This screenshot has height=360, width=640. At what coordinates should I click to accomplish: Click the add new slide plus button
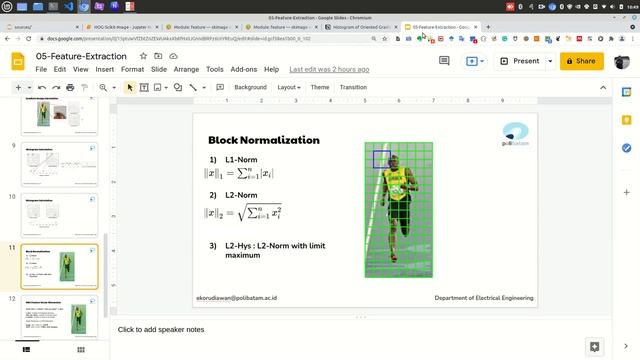pos(18,87)
